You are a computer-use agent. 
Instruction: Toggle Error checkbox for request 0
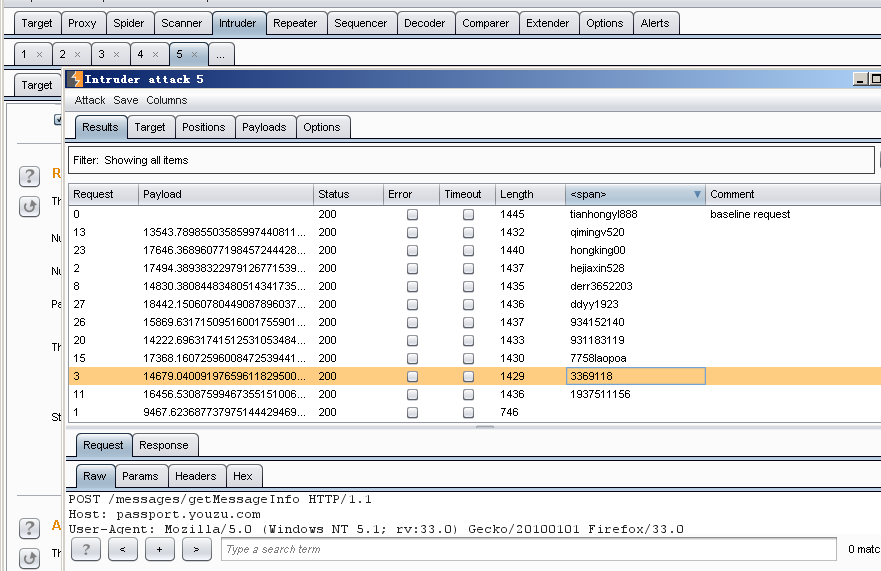click(x=412, y=215)
